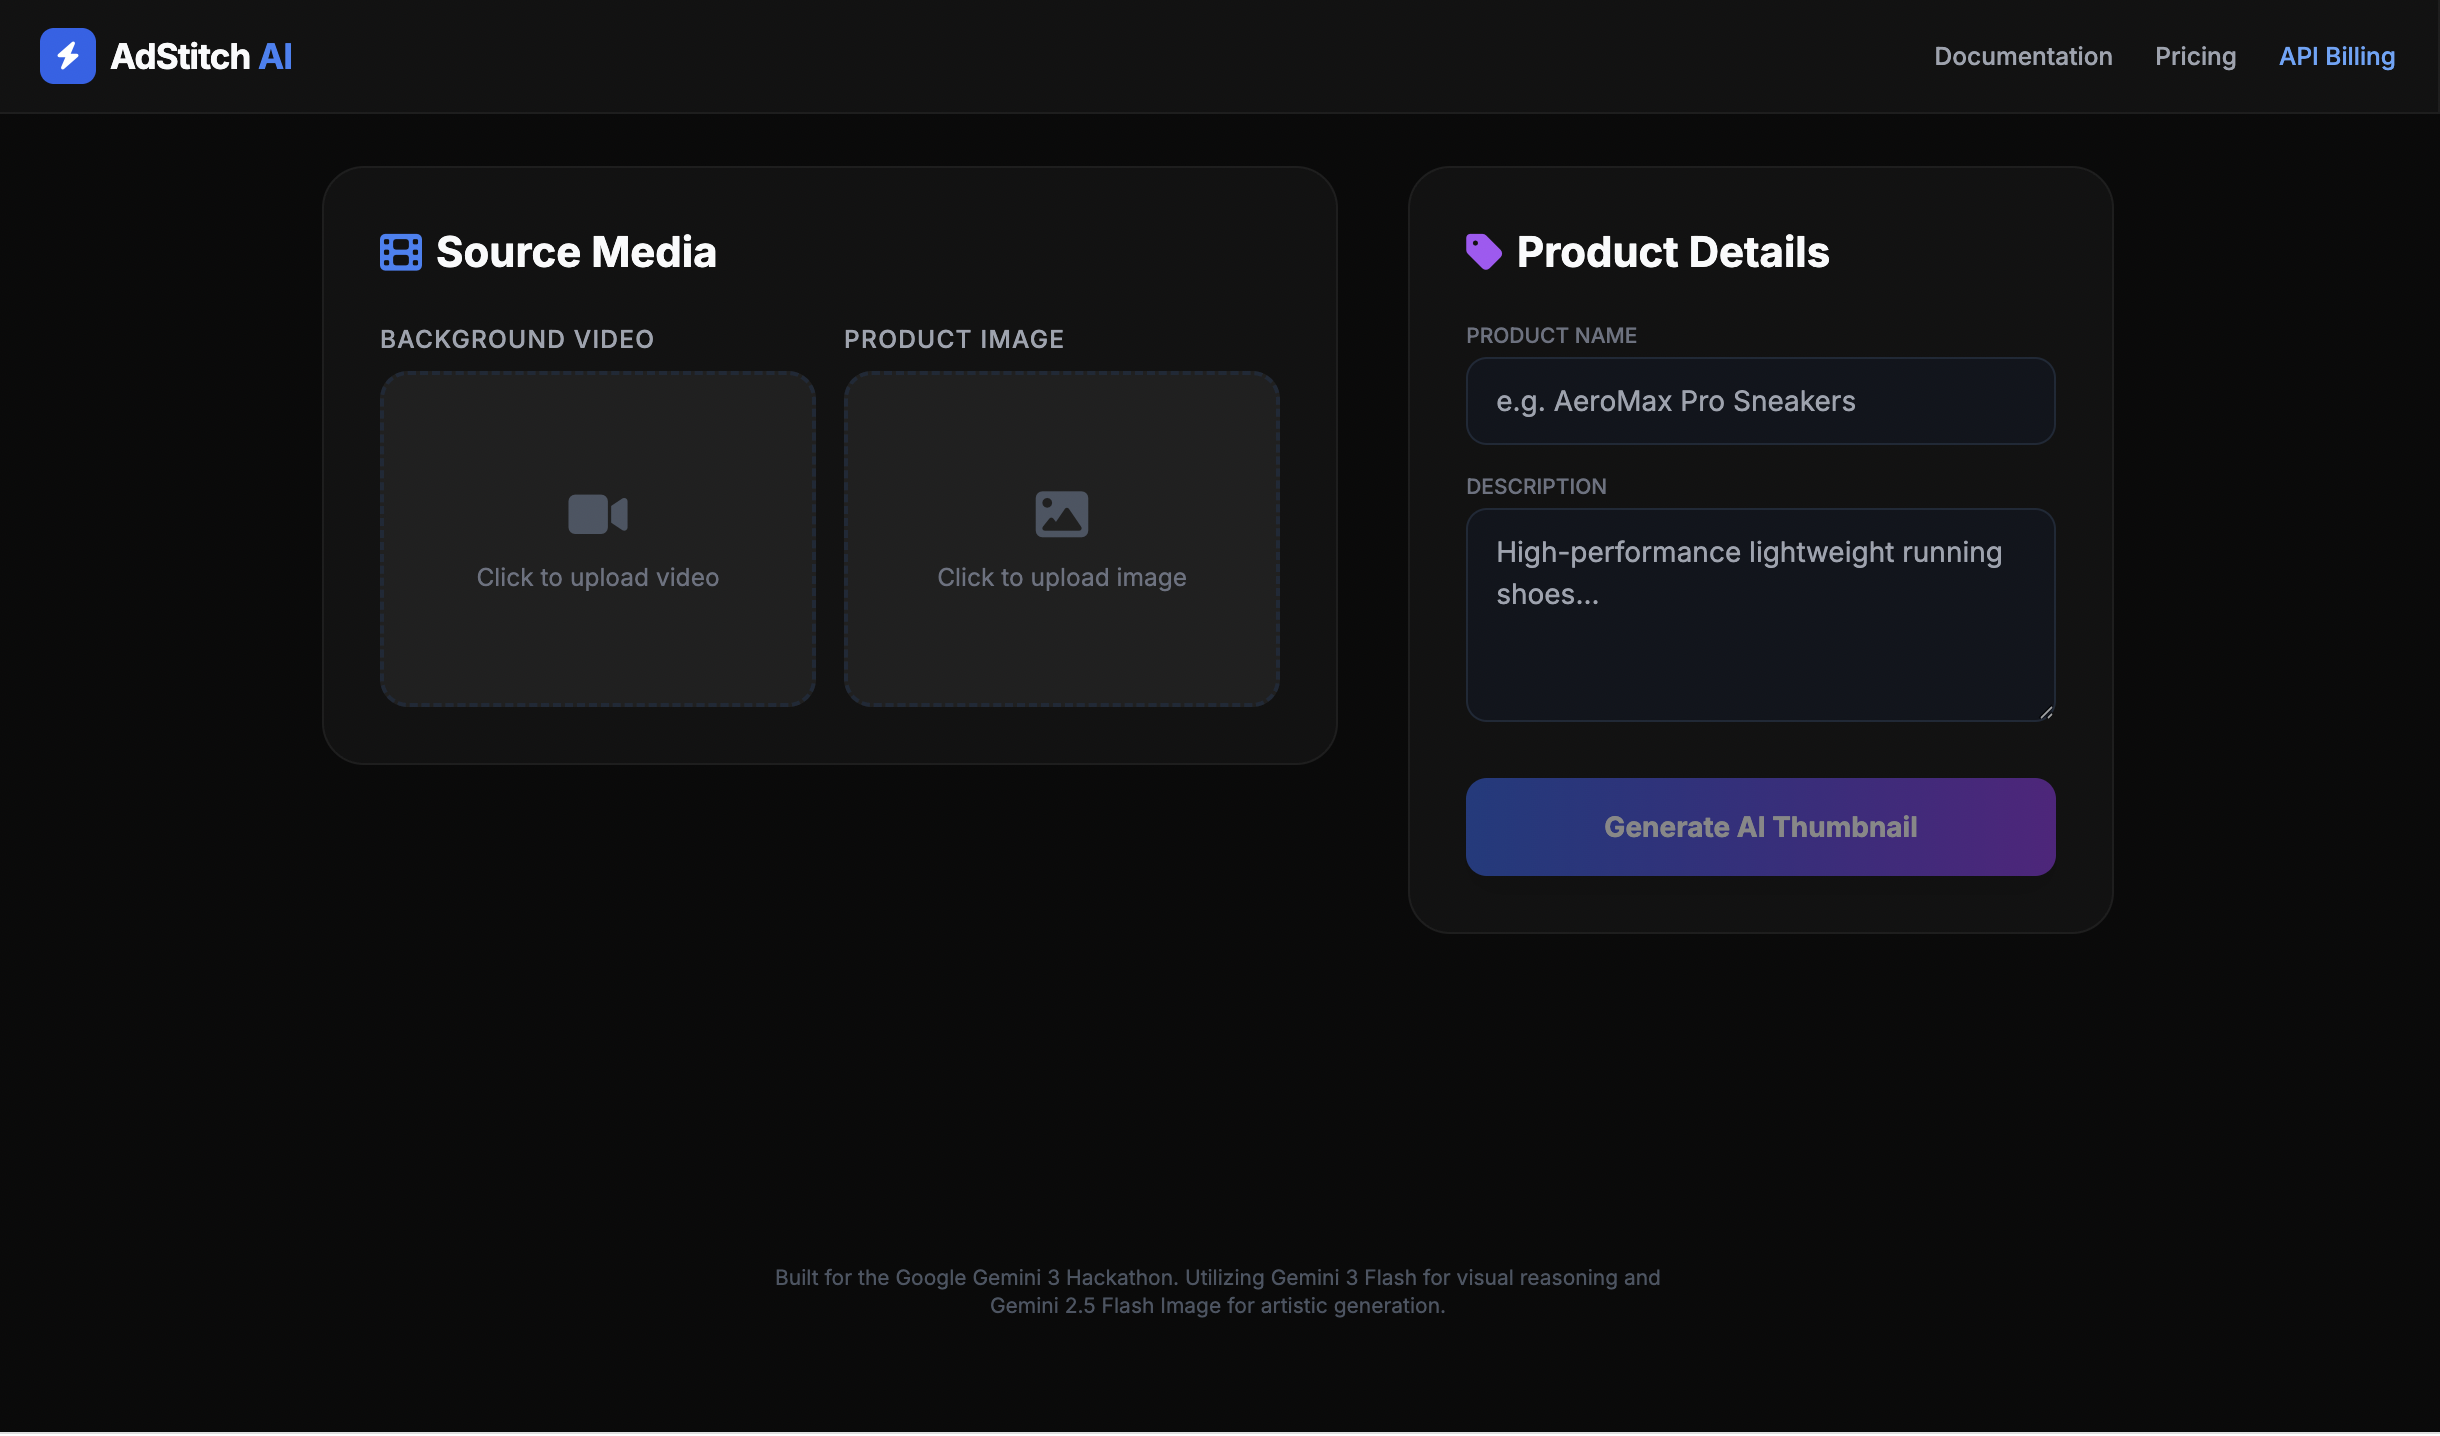Screen dimensions: 2440x1436
Task: Click the description textarea resize handle
Action: pyautogui.click(x=2046, y=712)
